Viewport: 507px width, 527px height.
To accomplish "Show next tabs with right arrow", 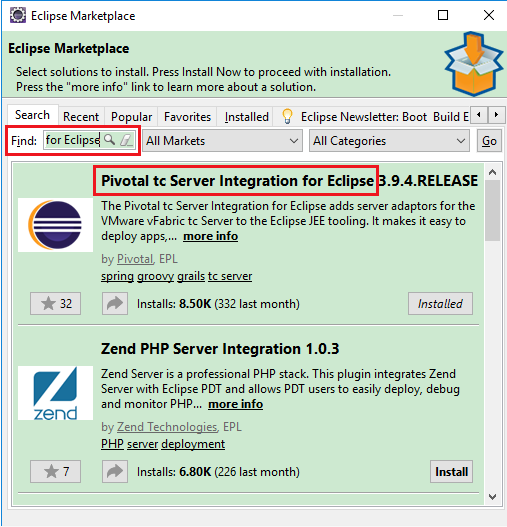I will (x=496, y=115).
